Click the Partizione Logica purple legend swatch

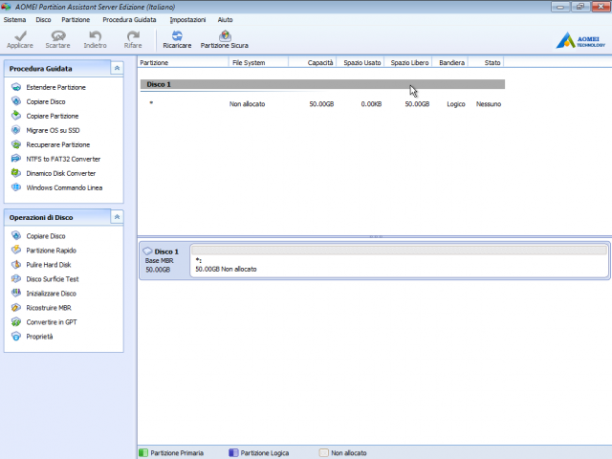pos(233,453)
